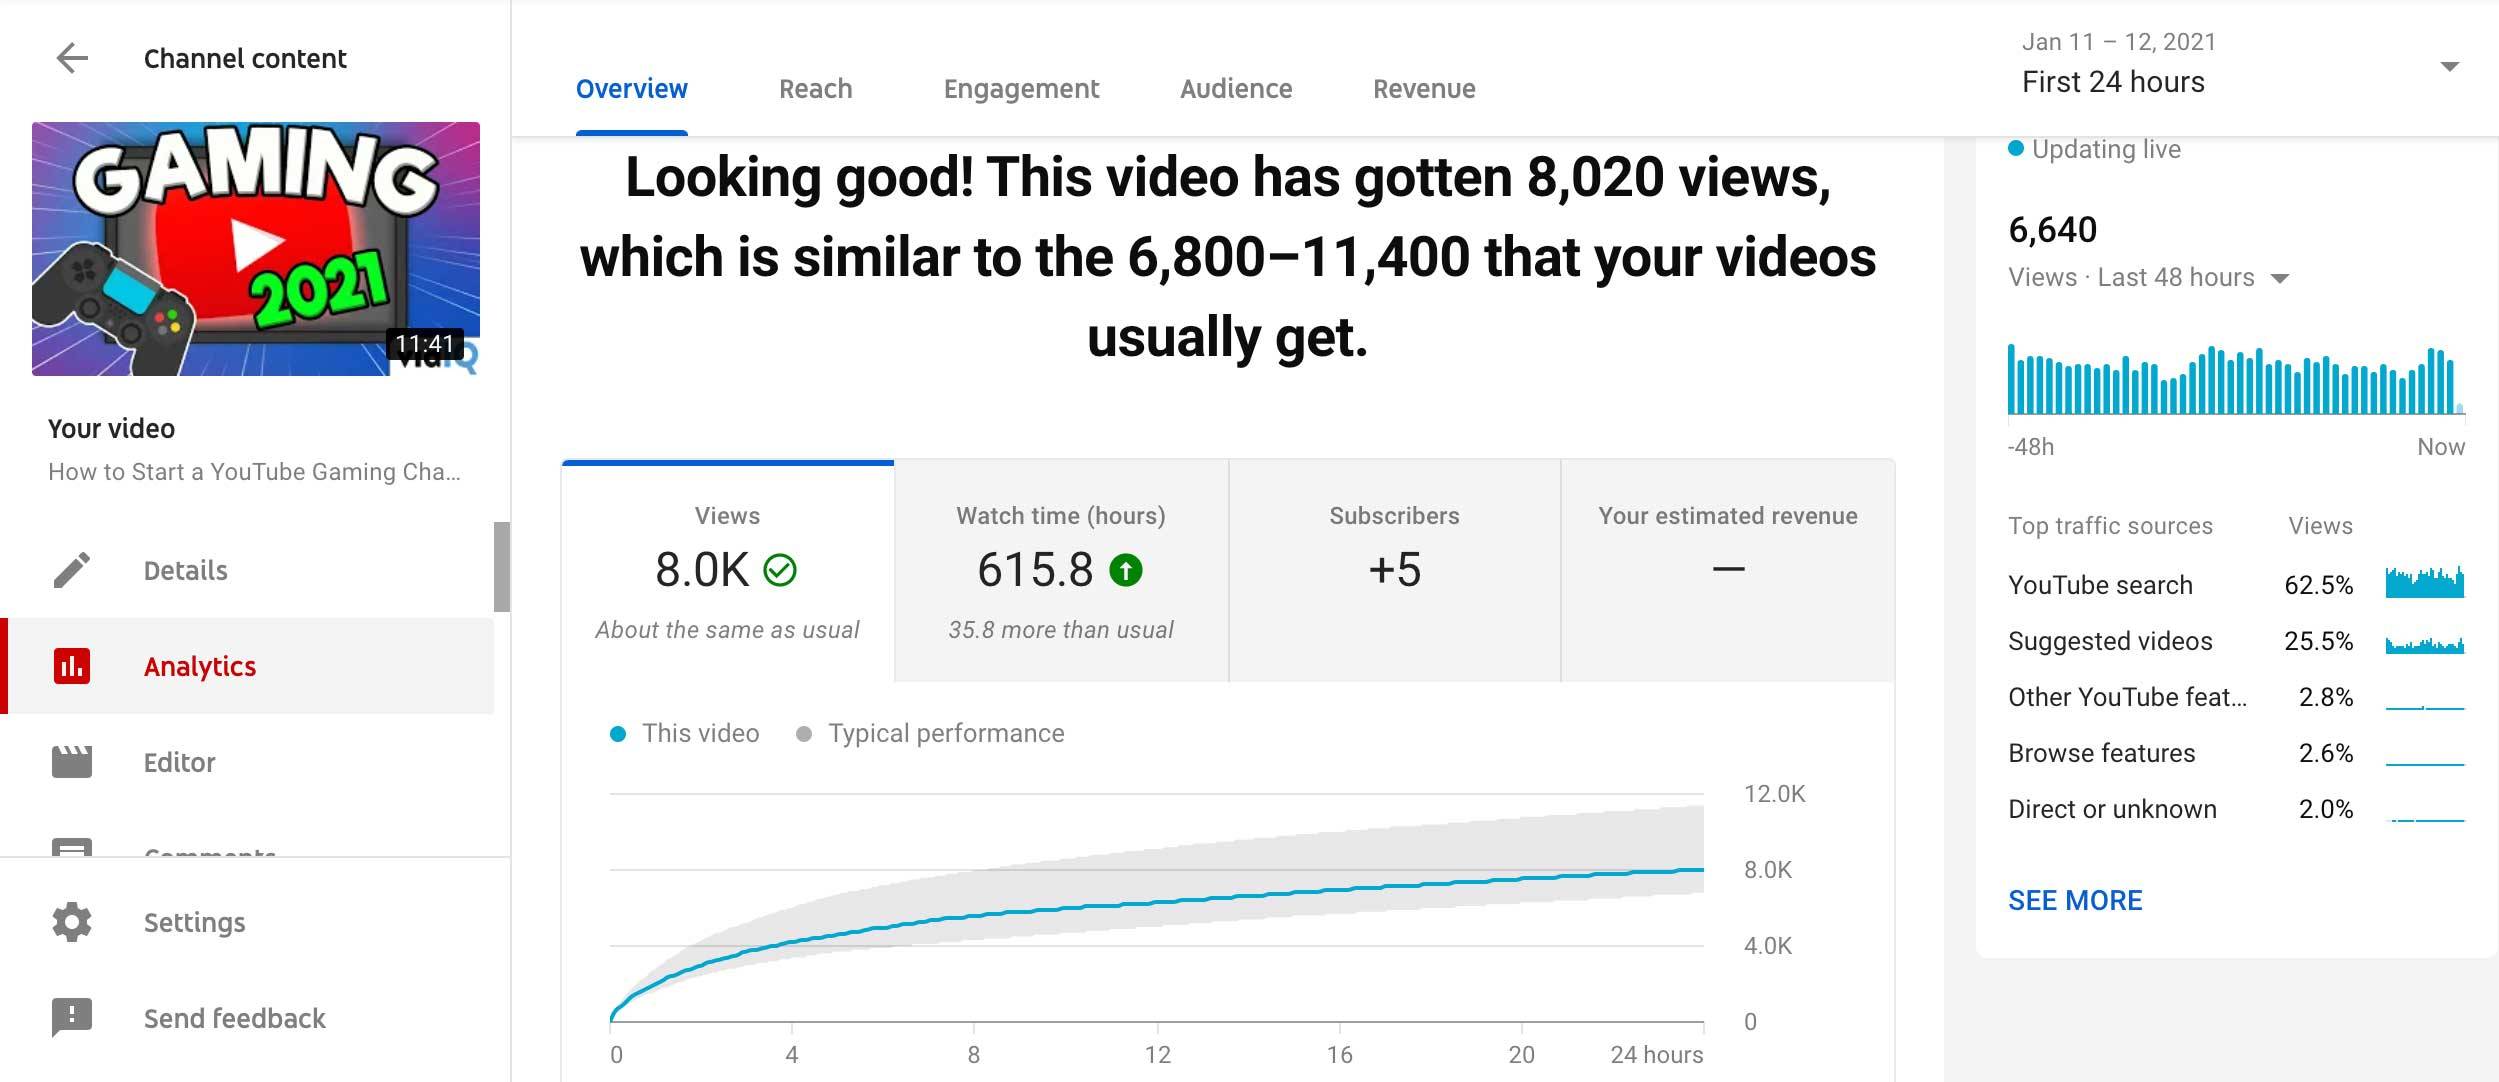
Task: Open the Audience tab
Action: coord(1236,89)
